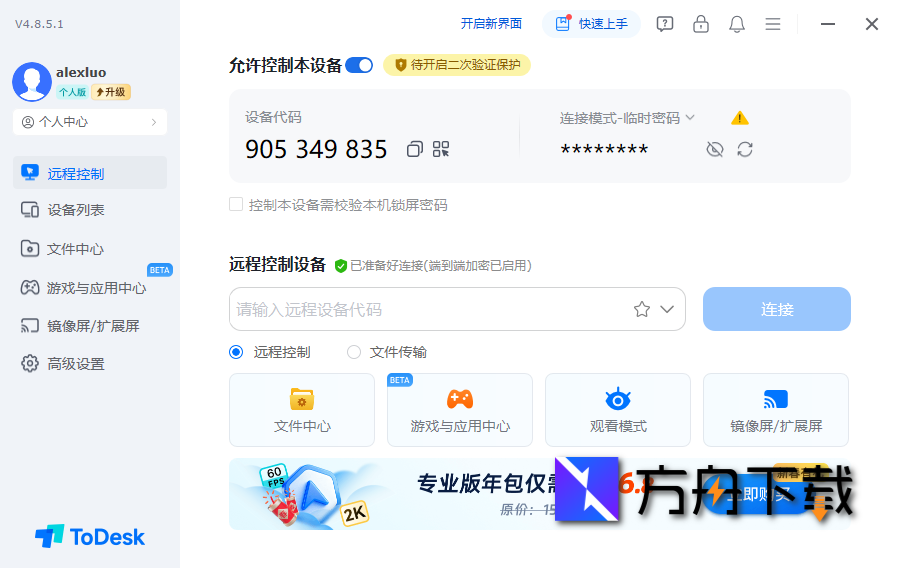900x568 pixels.
Task: Check 控制本设备需校验本机锁屏密码 box
Action: coord(236,204)
